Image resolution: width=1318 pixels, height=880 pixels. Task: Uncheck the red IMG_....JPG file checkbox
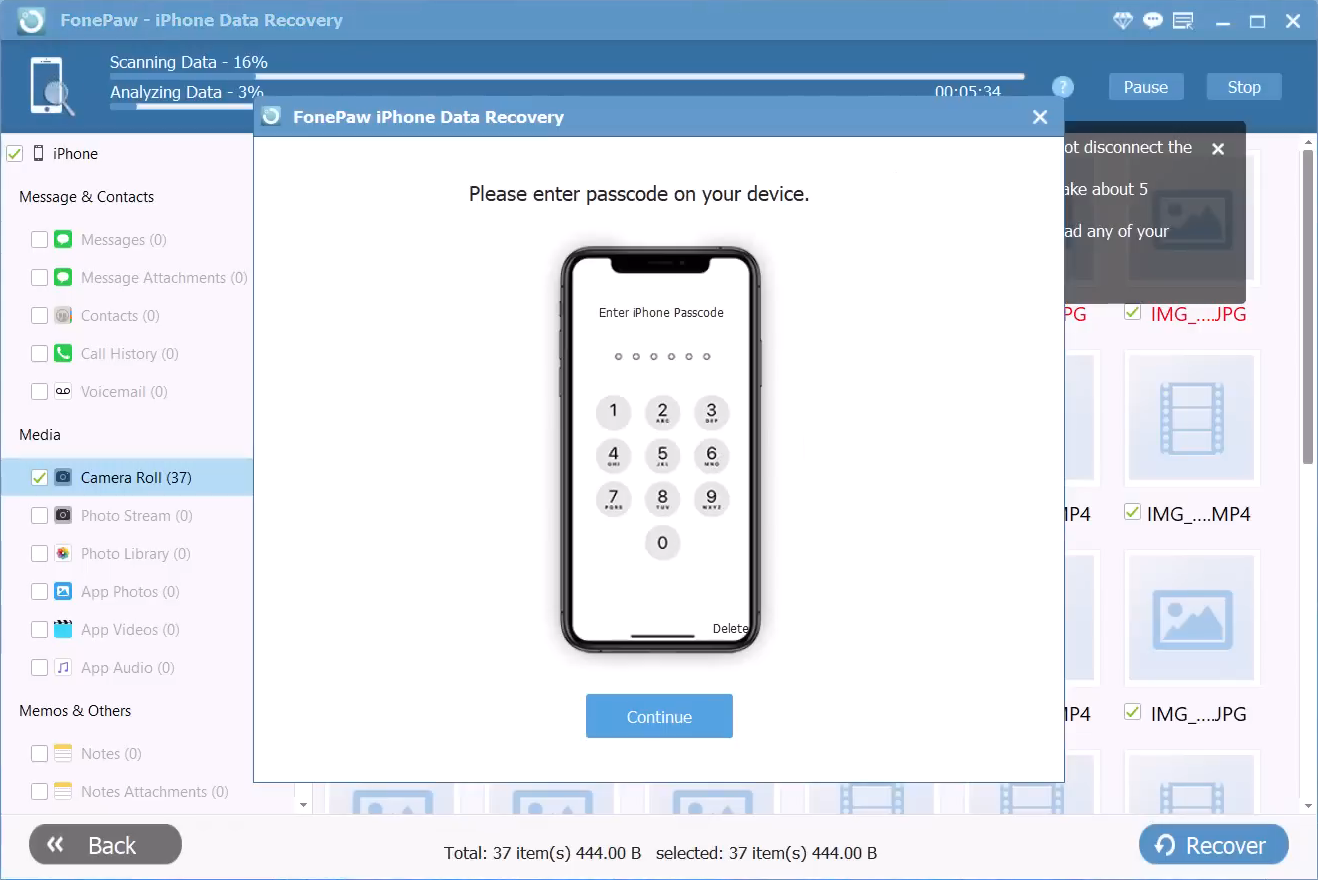(x=1132, y=312)
